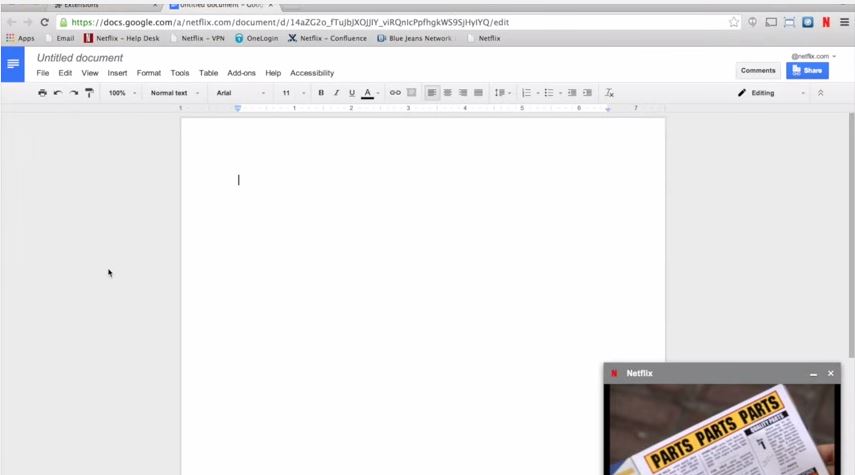This screenshot has width=855, height=475.
Task: Align text to the right
Action: (x=463, y=93)
